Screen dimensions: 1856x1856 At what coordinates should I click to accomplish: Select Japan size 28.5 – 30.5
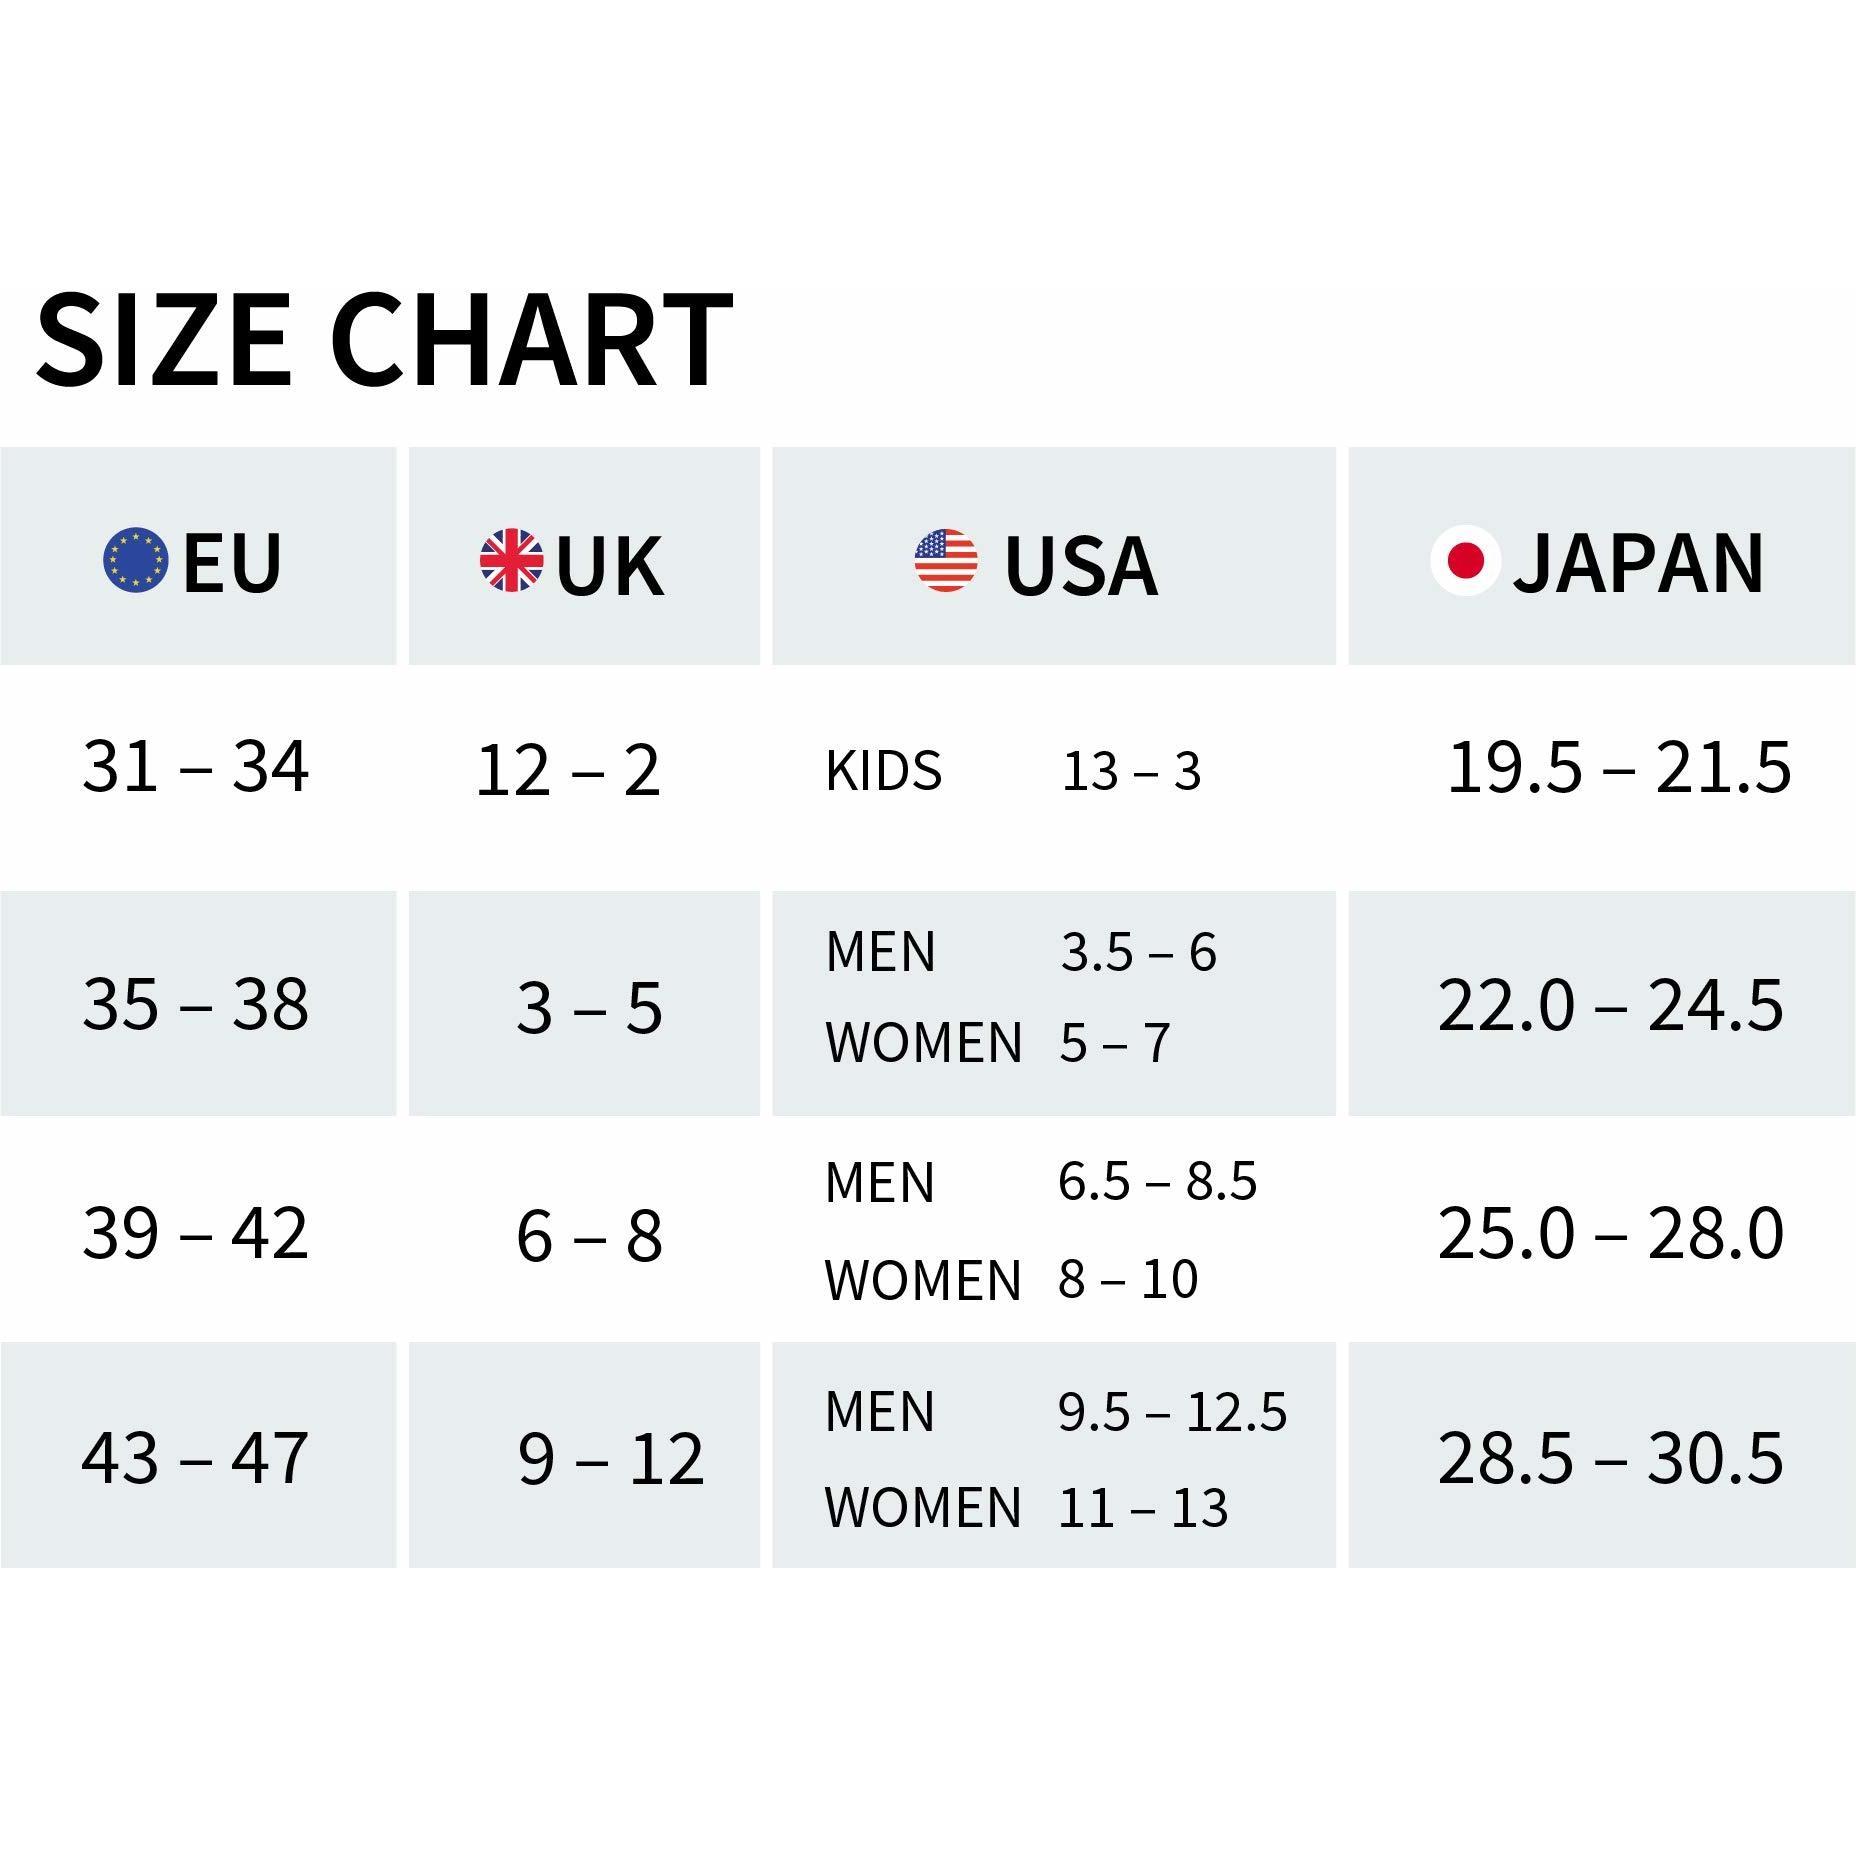click(x=1611, y=1458)
